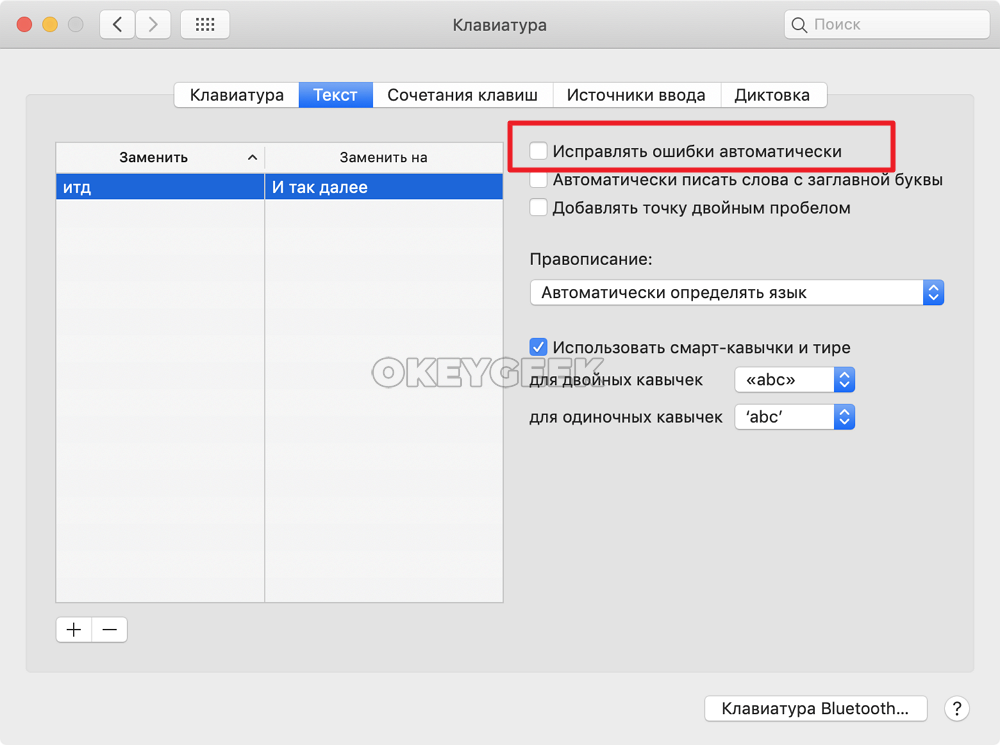Open the Сочетания клавиш tab
The height and width of the screenshot is (745, 1000).
pyautogui.click(x=462, y=95)
